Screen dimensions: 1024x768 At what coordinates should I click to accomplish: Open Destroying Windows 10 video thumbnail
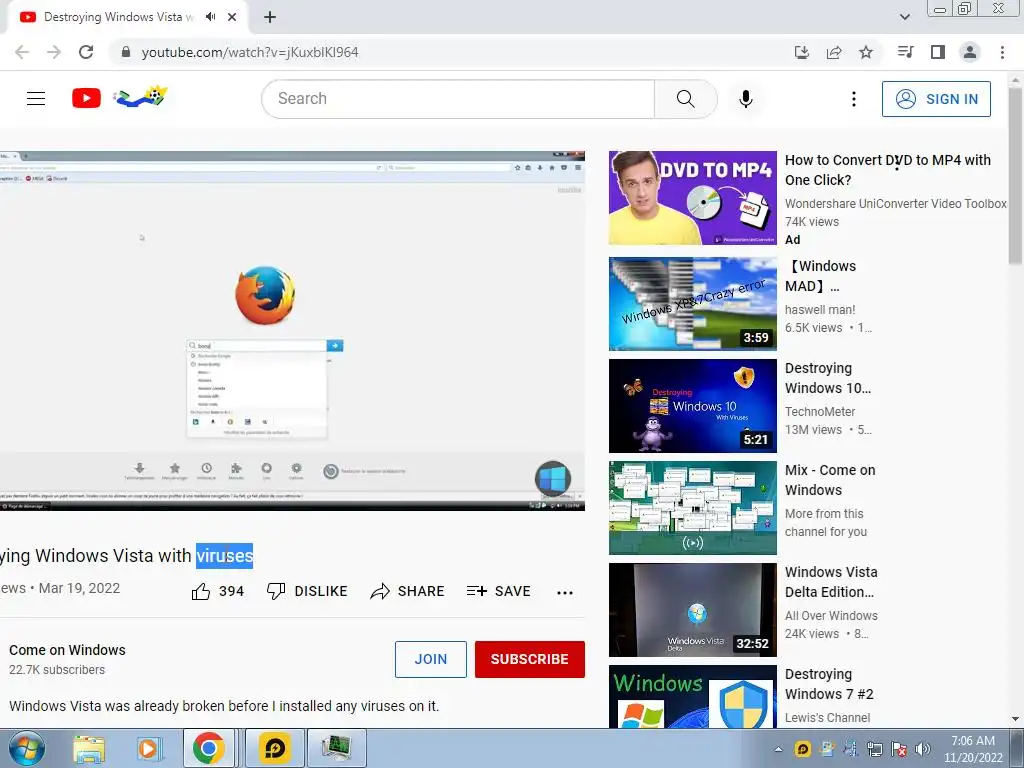pos(693,406)
